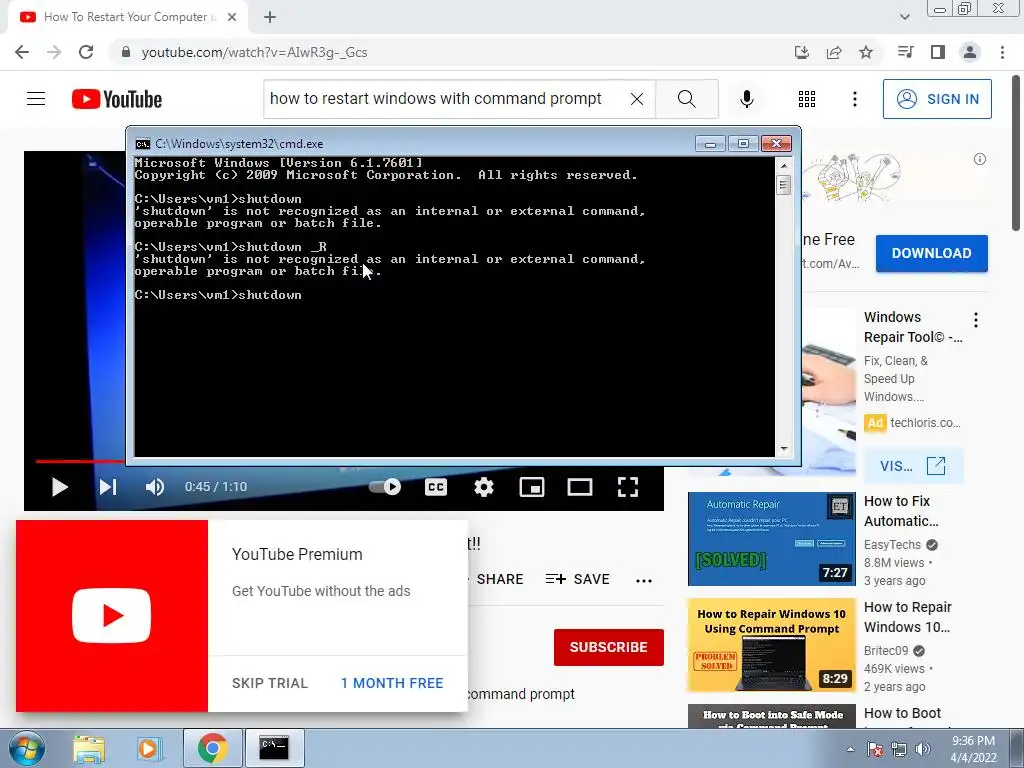1024x768 pixels.
Task: Open Chrome's three-dot menu
Action: pyautogui.click(x=1002, y=52)
